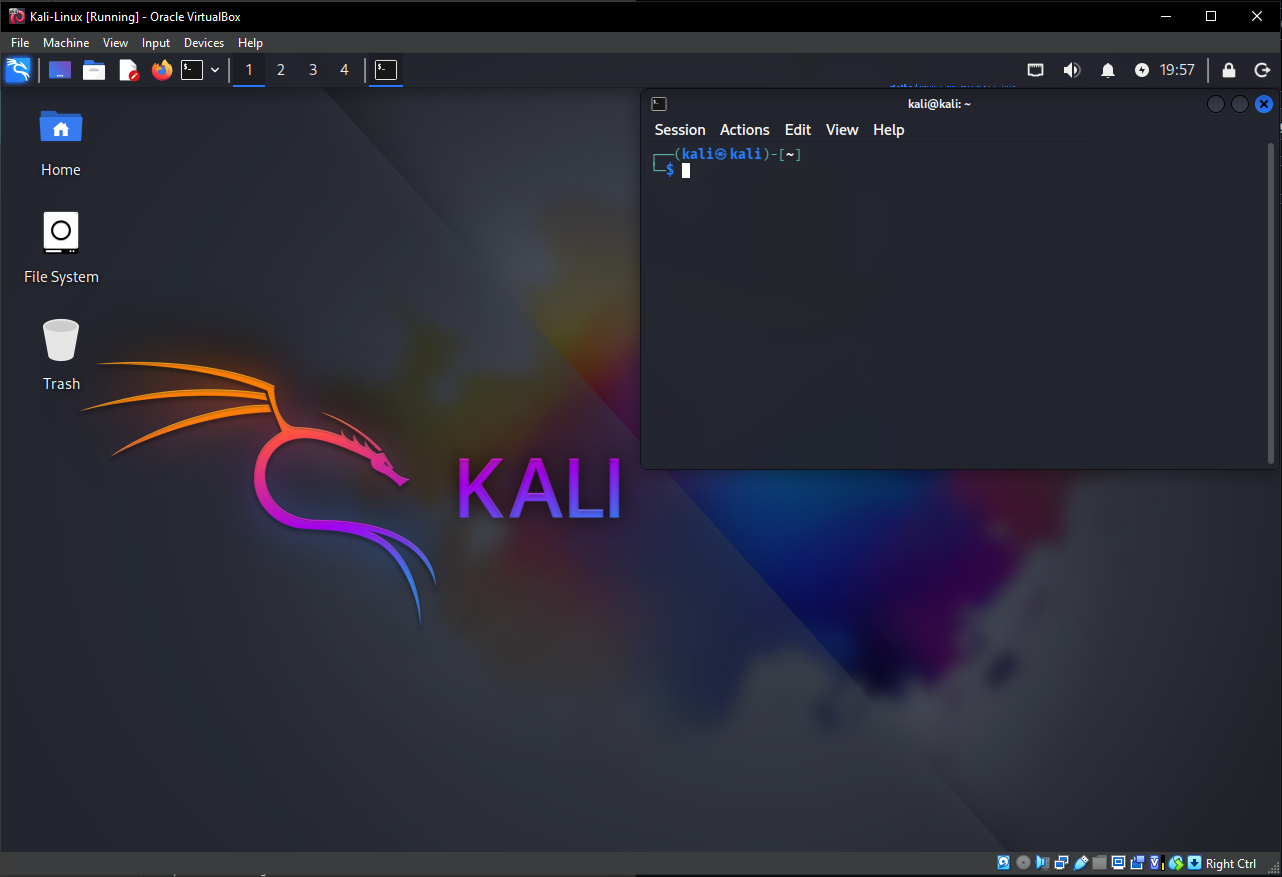This screenshot has width=1282, height=877.
Task: Open the notification bell in the panel
Action: 1107,70
